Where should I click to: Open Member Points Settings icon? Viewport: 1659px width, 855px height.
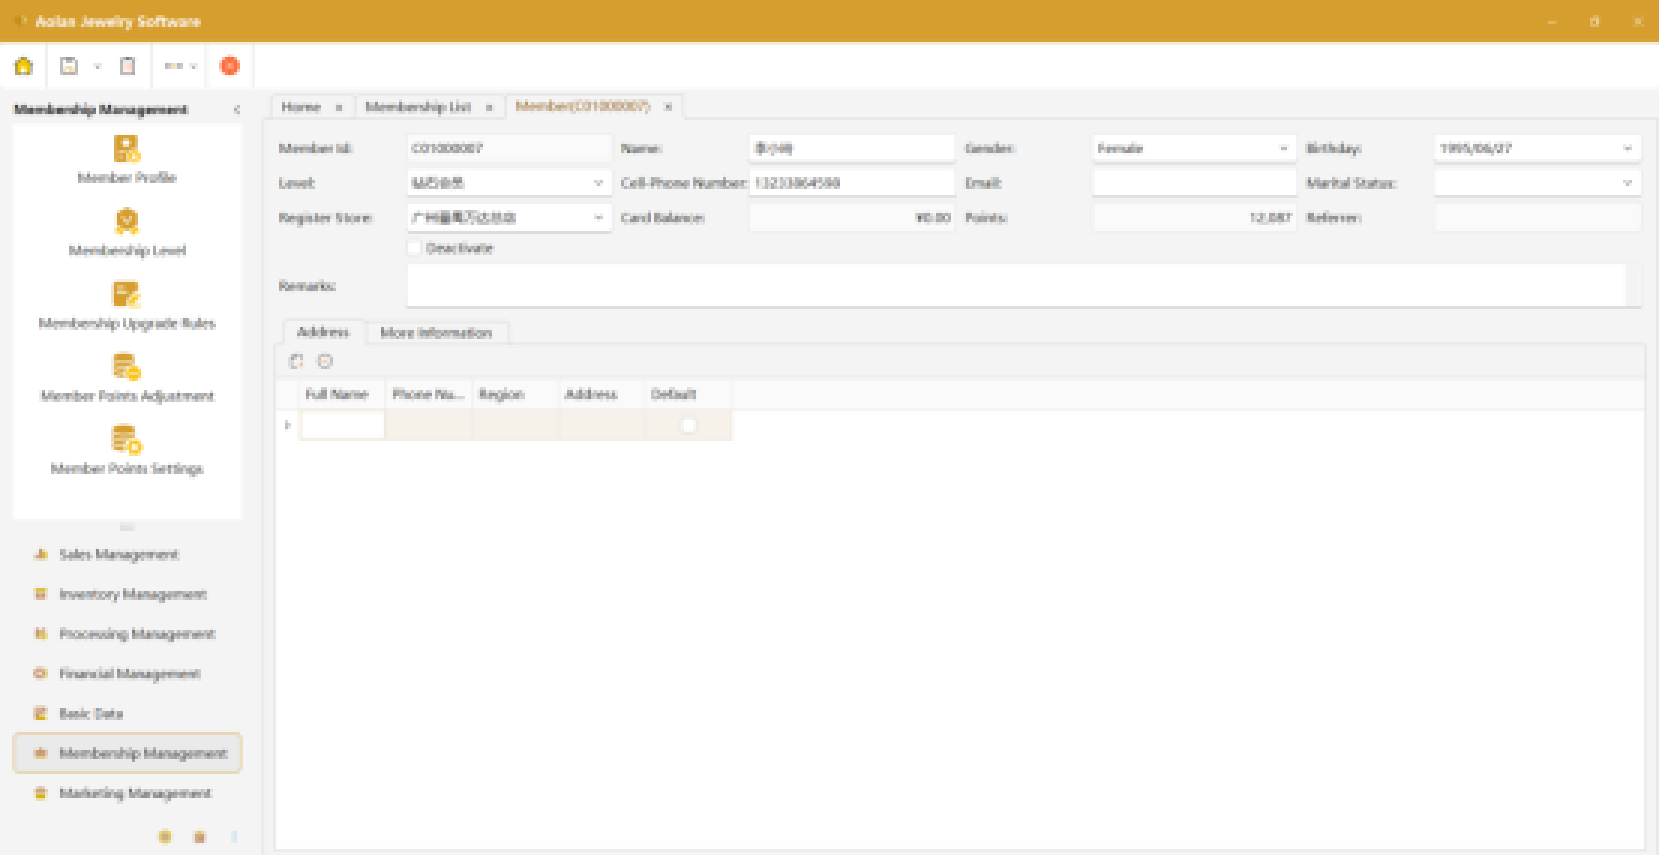tap(127, 440)
